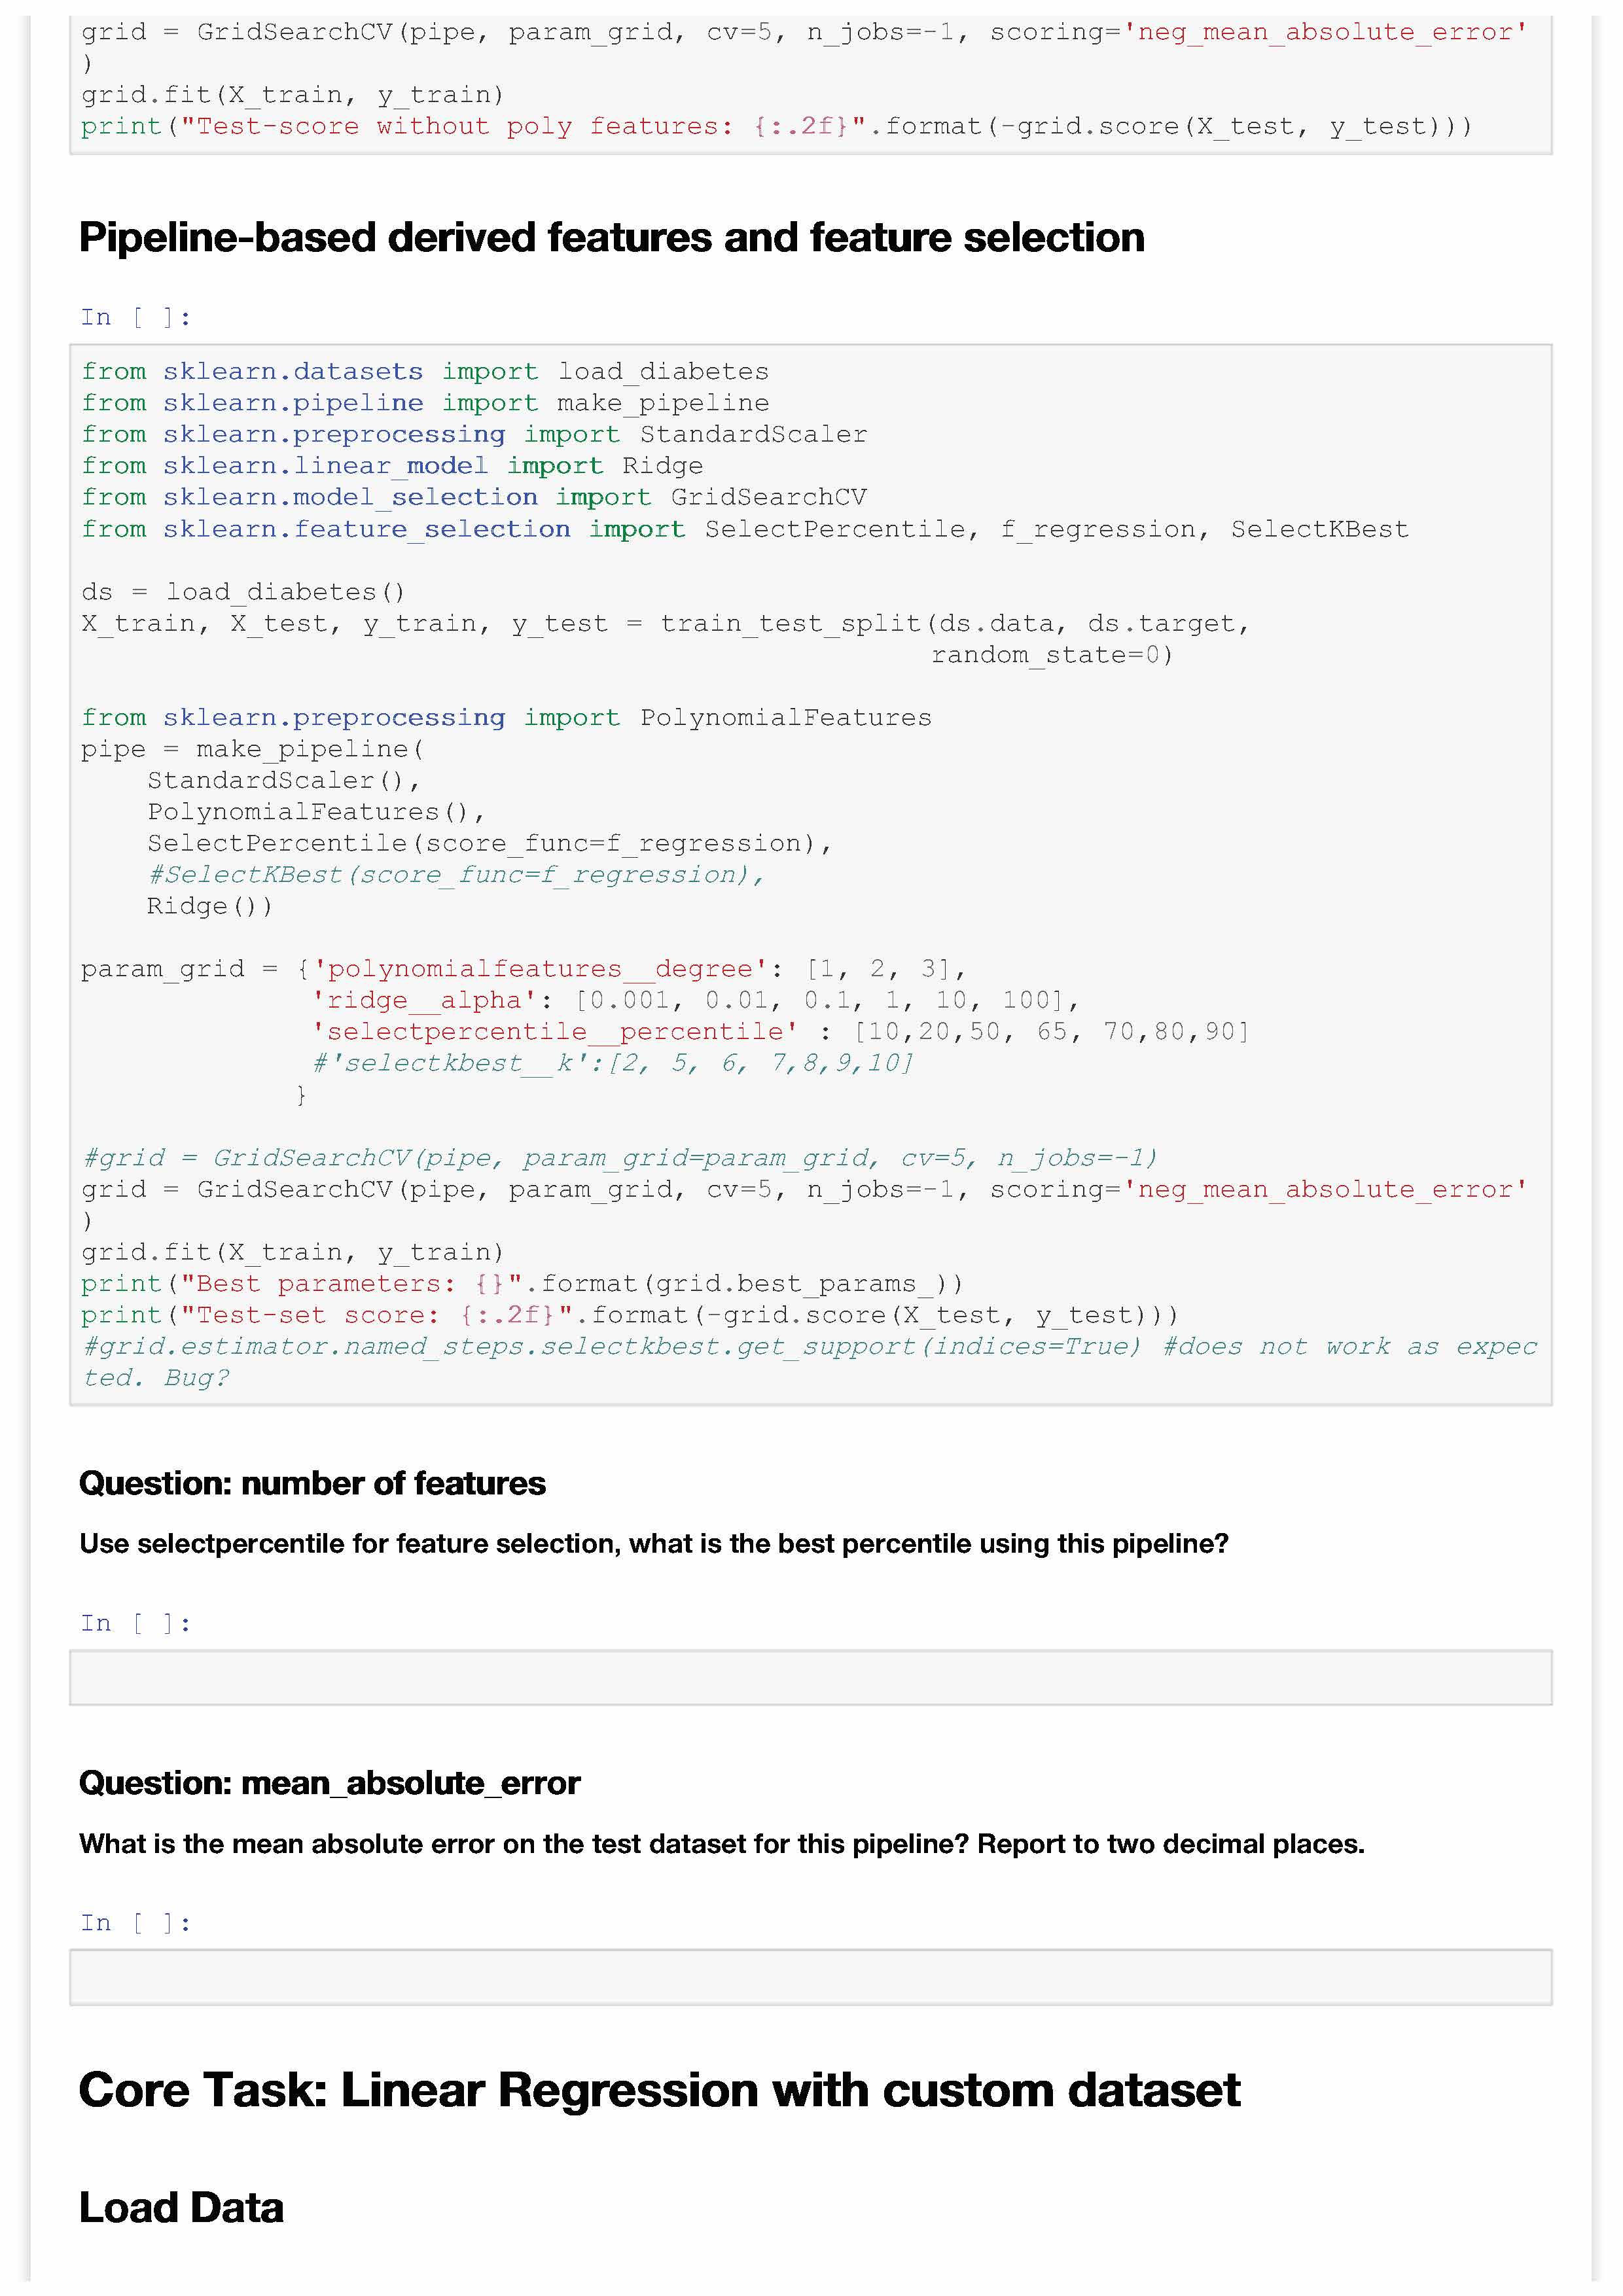Click the empty cell under number of features question

(810, 1677)
